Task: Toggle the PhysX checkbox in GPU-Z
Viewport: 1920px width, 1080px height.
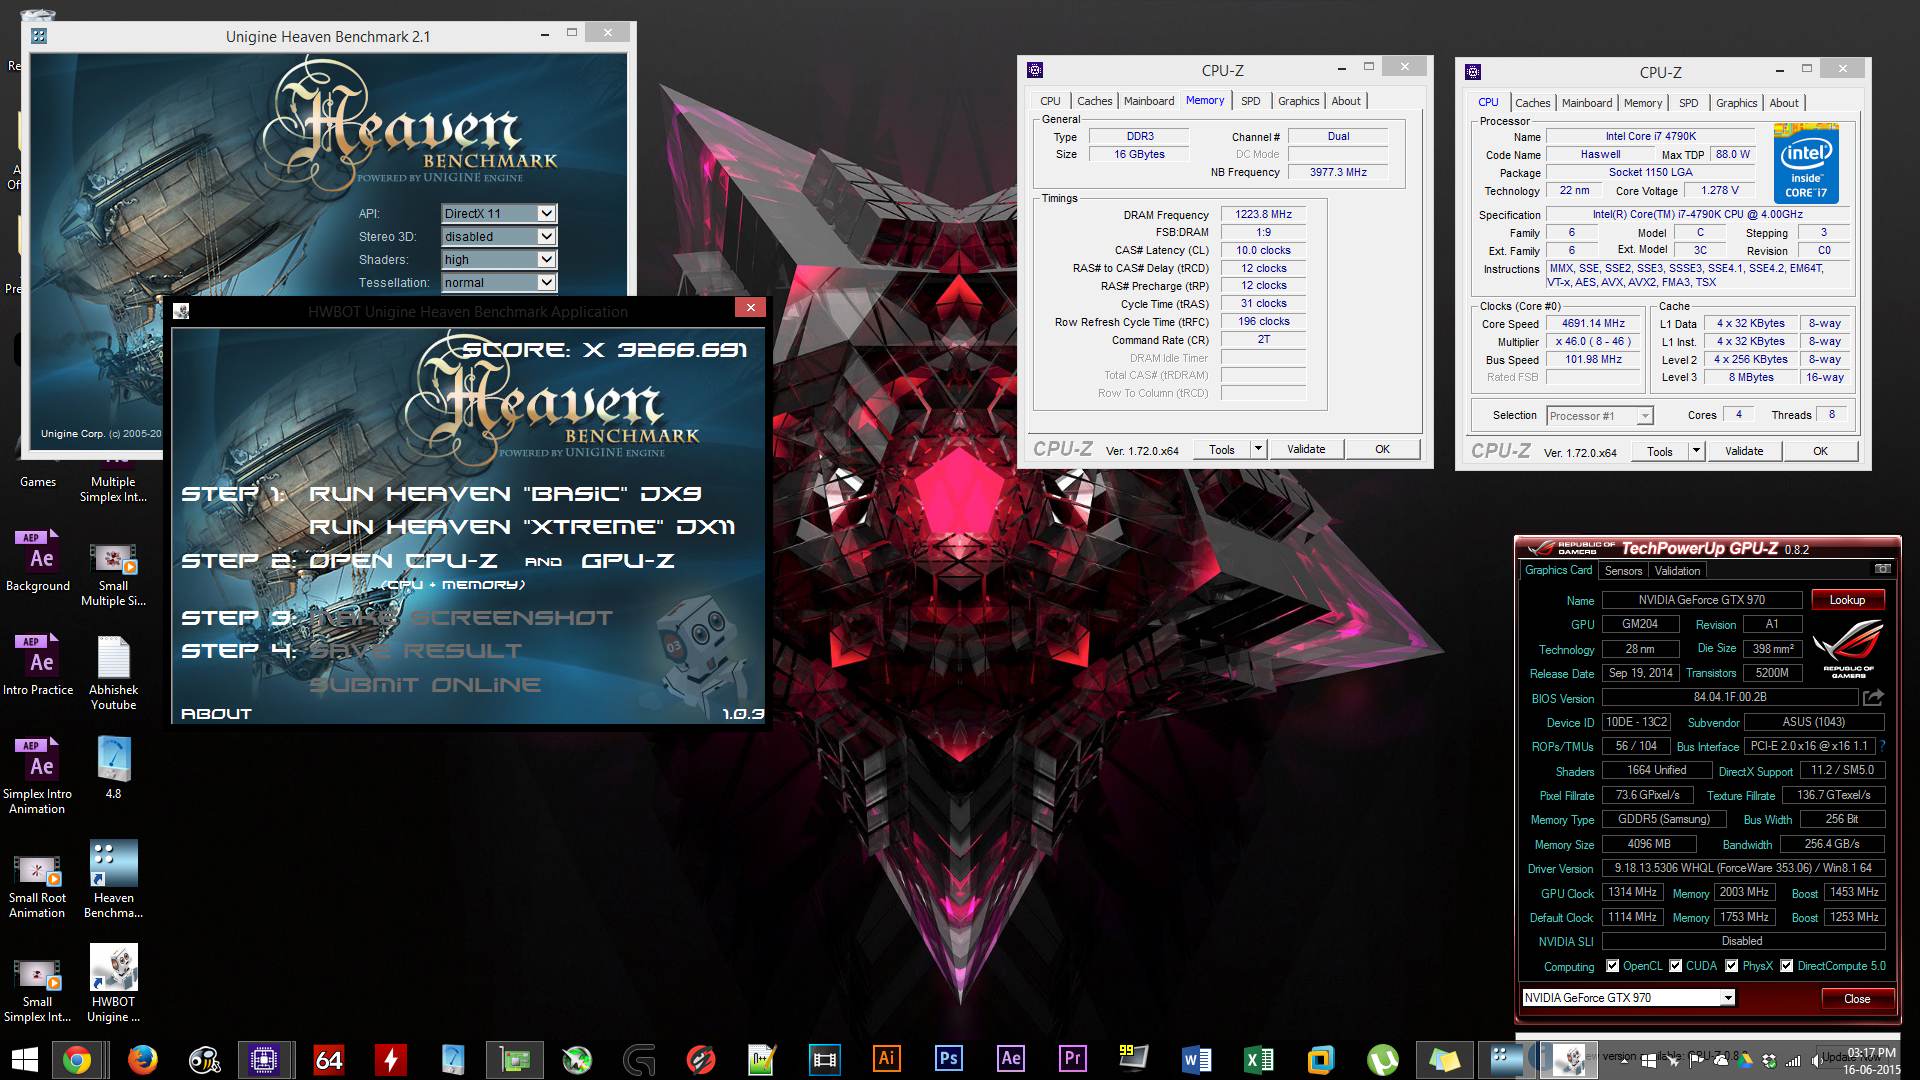Action: pos(1731,966)
